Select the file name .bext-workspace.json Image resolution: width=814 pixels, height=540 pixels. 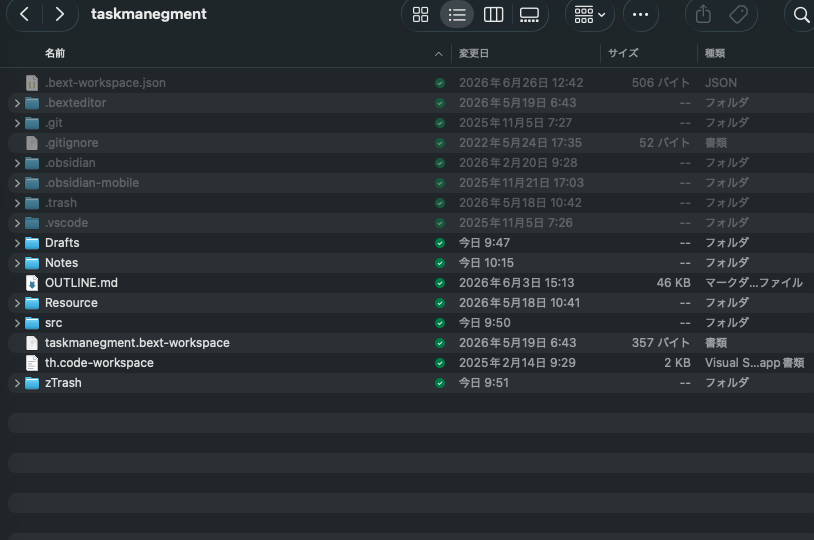click(105, 83)
